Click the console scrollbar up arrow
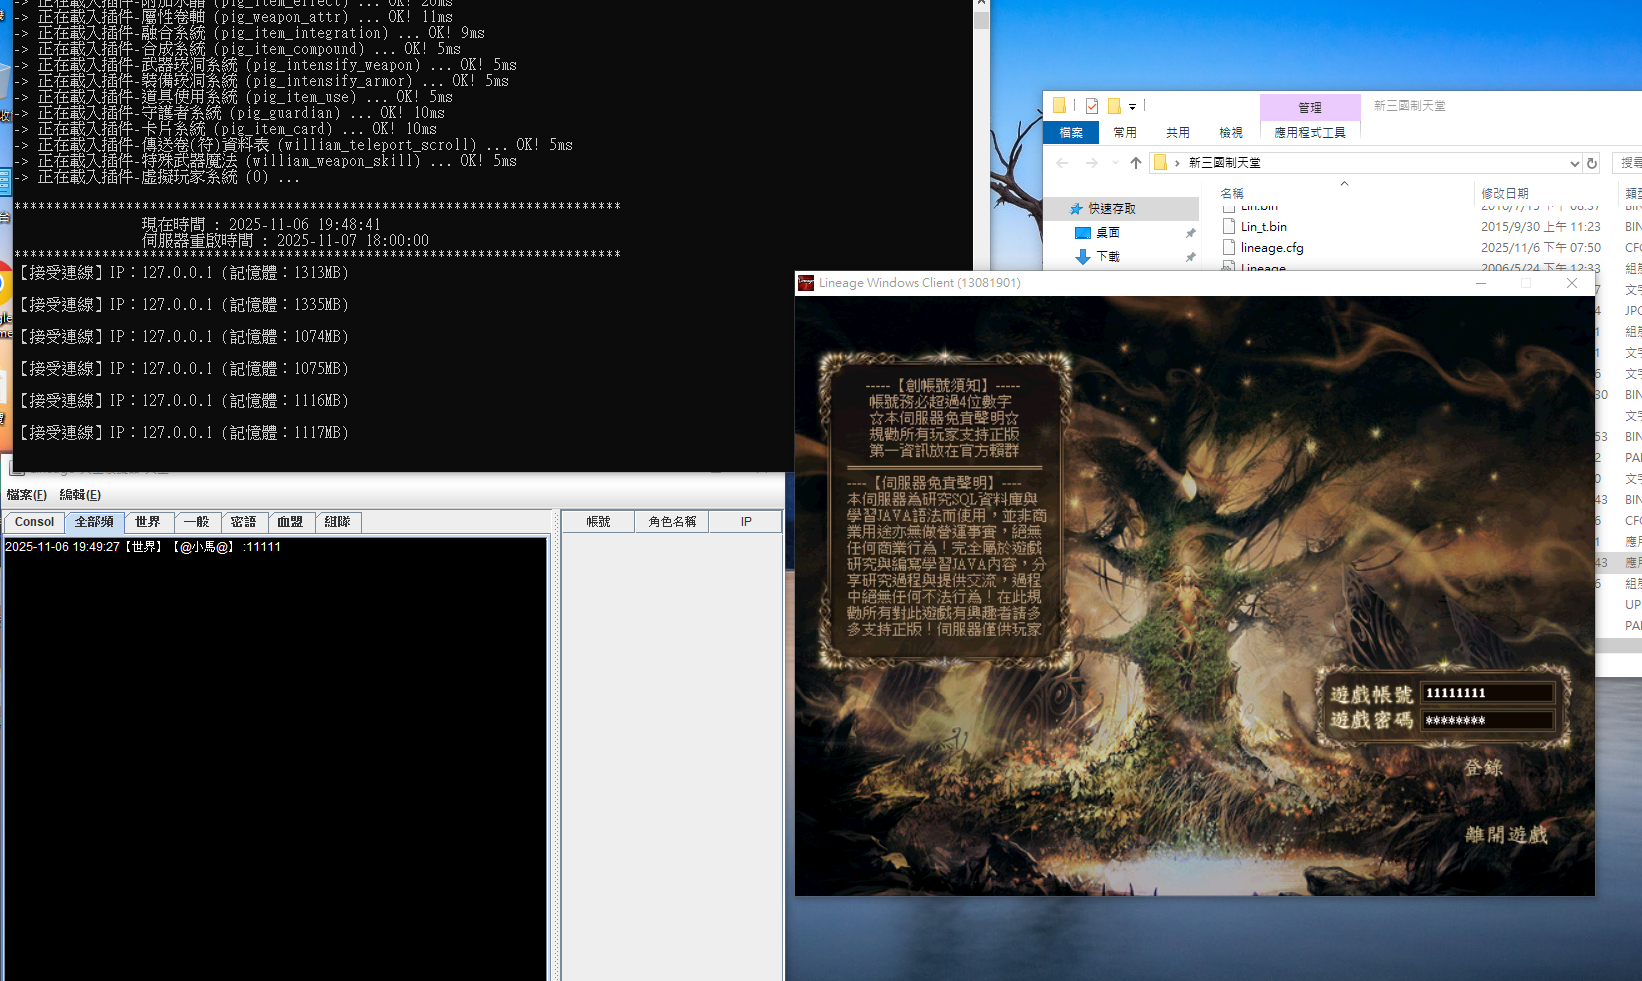The height and width of the screenshot is (981, 1642). tap(981, 4)
